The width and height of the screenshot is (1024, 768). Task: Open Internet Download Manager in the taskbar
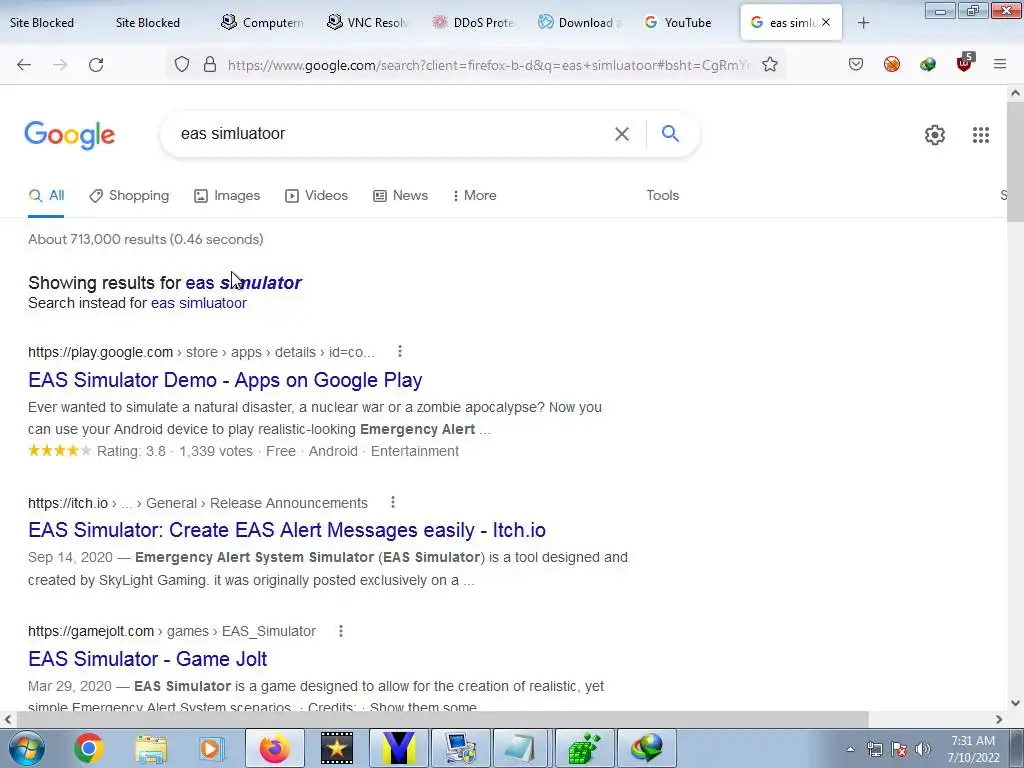[647, 748]
